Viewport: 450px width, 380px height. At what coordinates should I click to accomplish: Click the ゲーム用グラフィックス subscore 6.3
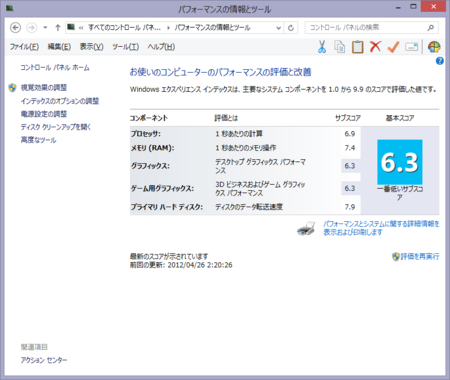[350, 188]
